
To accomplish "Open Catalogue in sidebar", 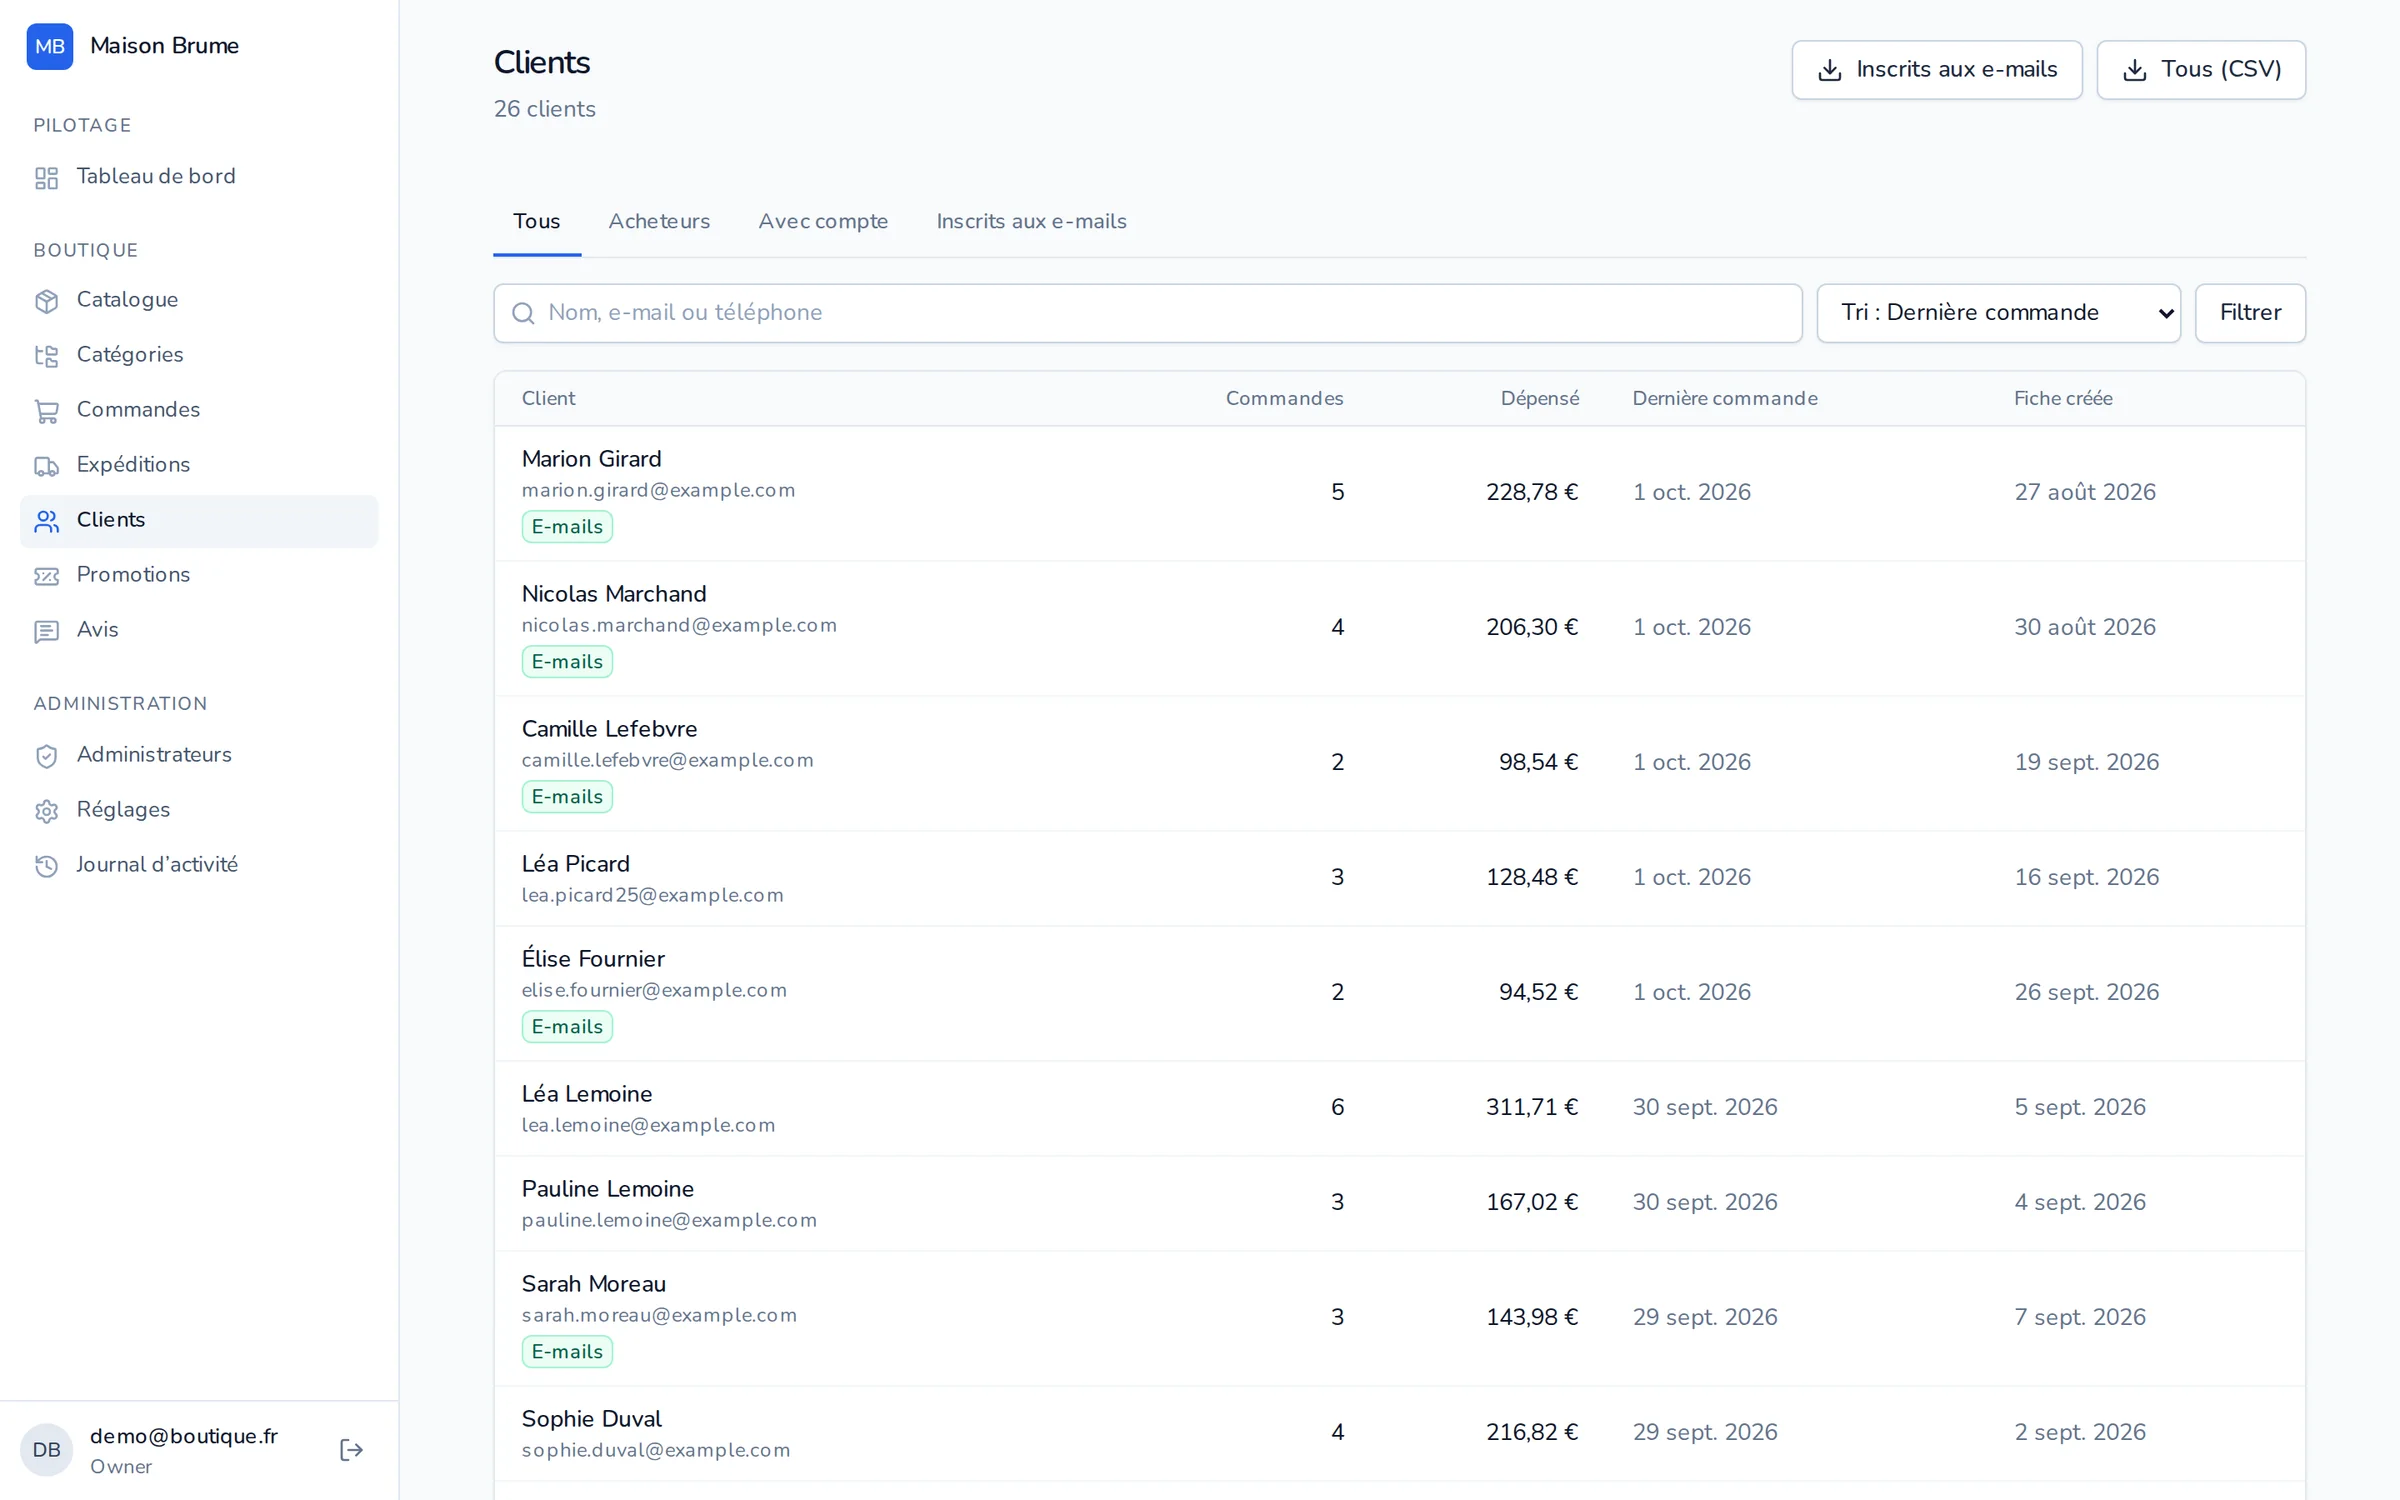I will tap(199, 300).
